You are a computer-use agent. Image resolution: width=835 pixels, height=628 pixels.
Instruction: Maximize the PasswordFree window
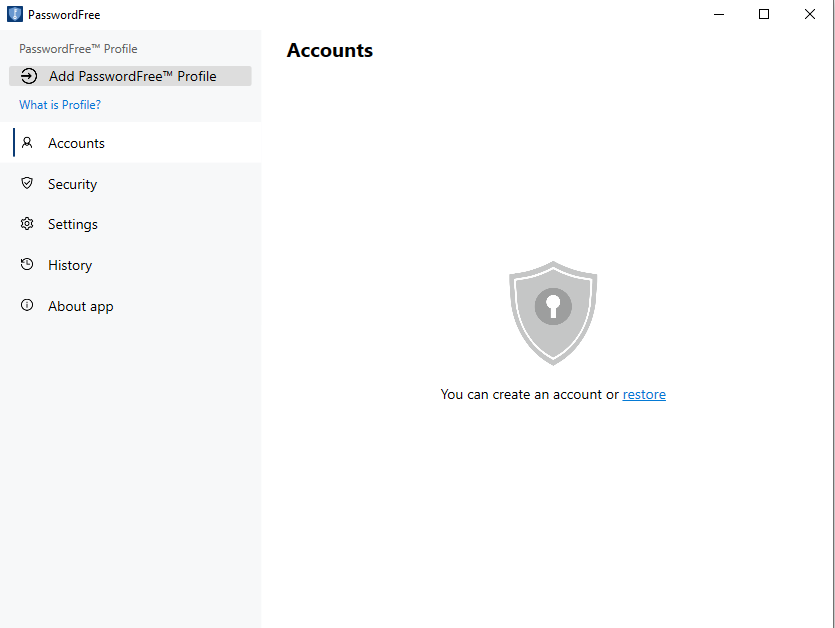764,14
